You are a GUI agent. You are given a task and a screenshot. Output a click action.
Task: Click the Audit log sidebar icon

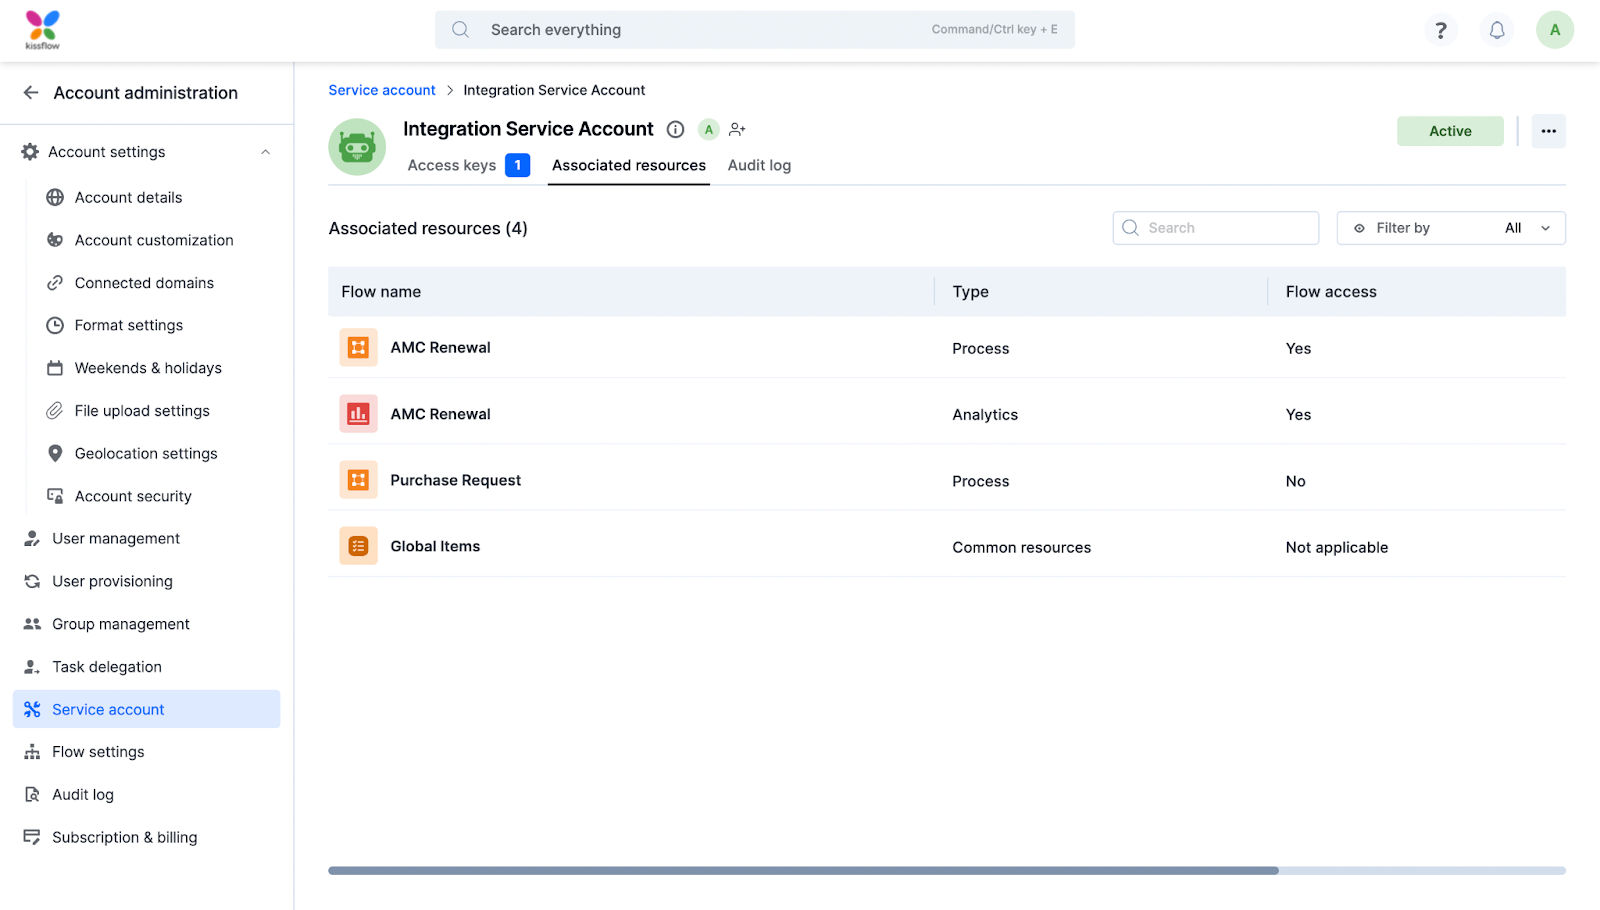click(x=32, y=795)
